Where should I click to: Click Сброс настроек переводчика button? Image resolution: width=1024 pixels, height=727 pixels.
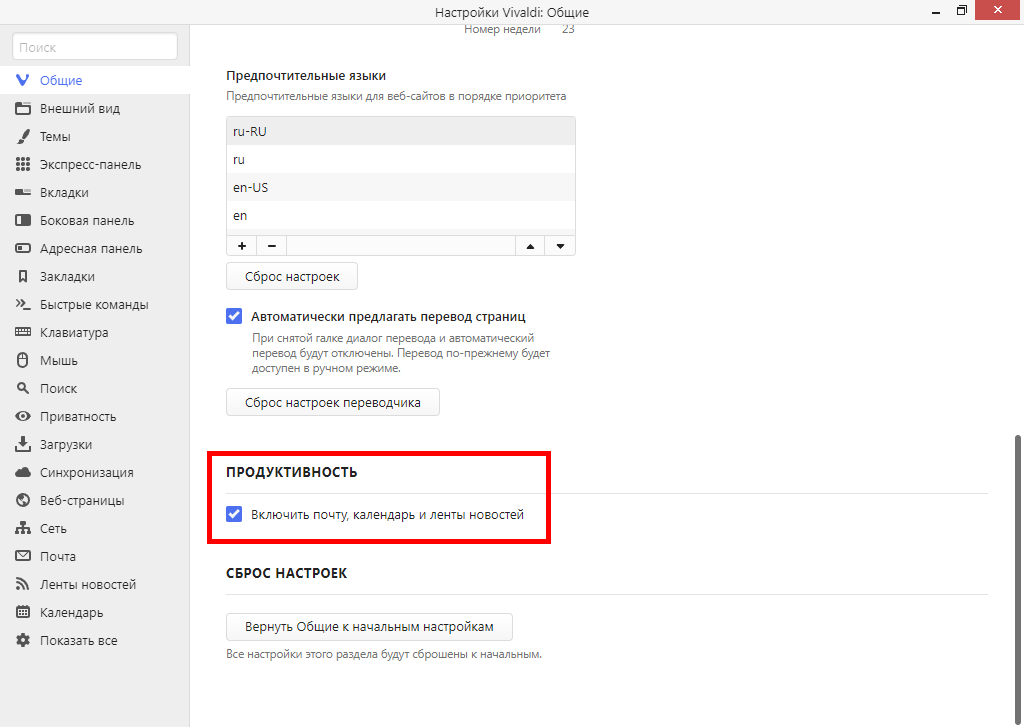pyautogui.click(x=333, y=403)
